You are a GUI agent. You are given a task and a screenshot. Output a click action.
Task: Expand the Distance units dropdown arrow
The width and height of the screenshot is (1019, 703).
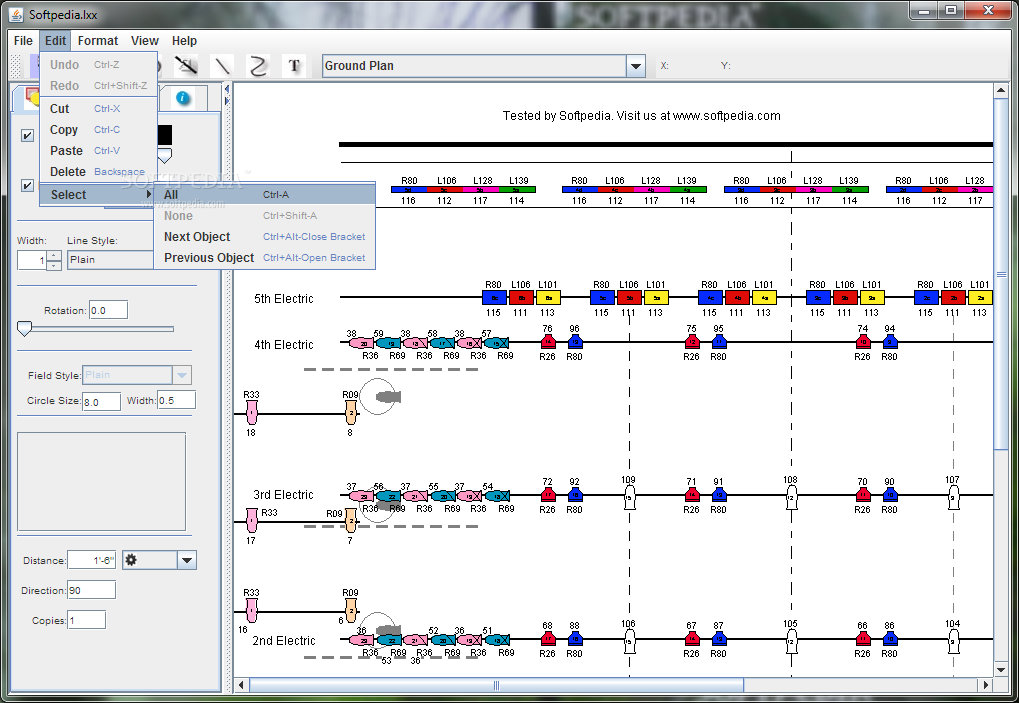tap(187, 560)
